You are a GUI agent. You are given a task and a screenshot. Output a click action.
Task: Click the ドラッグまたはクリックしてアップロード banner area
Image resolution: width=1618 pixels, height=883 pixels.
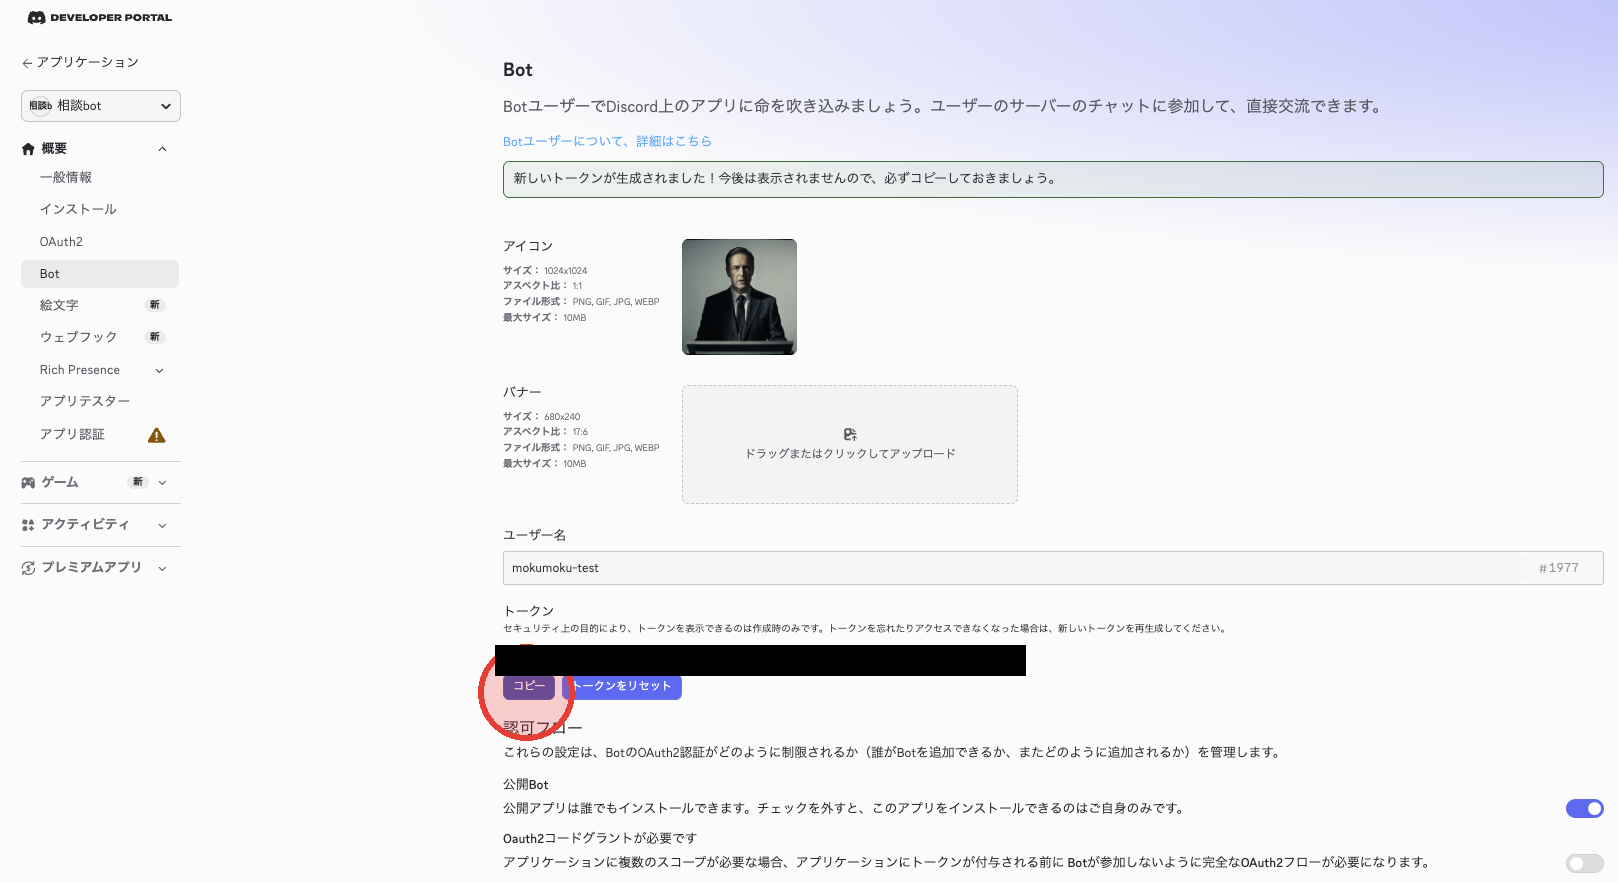(x=850, y=445)
